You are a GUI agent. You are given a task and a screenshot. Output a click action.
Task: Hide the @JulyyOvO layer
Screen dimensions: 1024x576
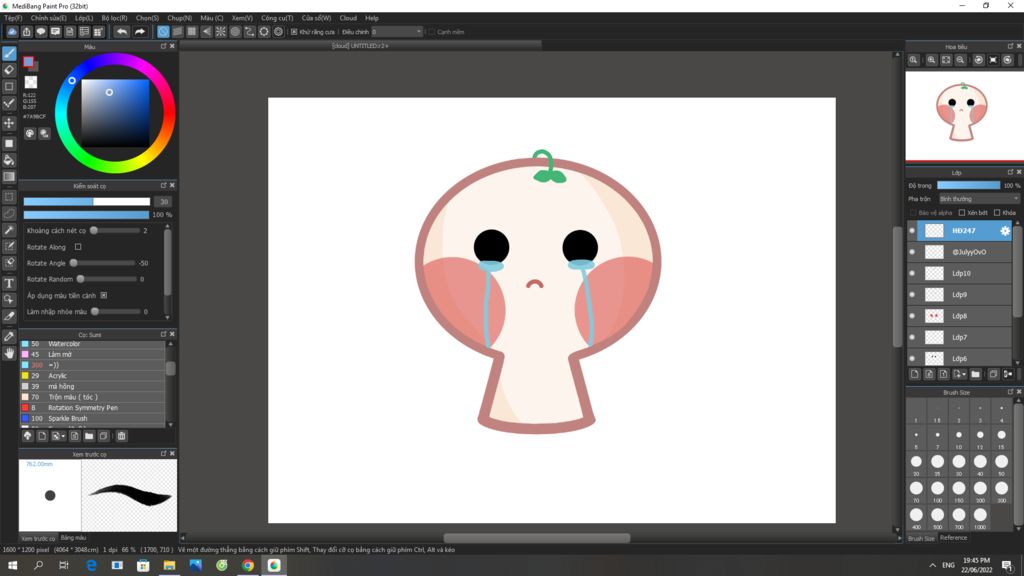912,252
